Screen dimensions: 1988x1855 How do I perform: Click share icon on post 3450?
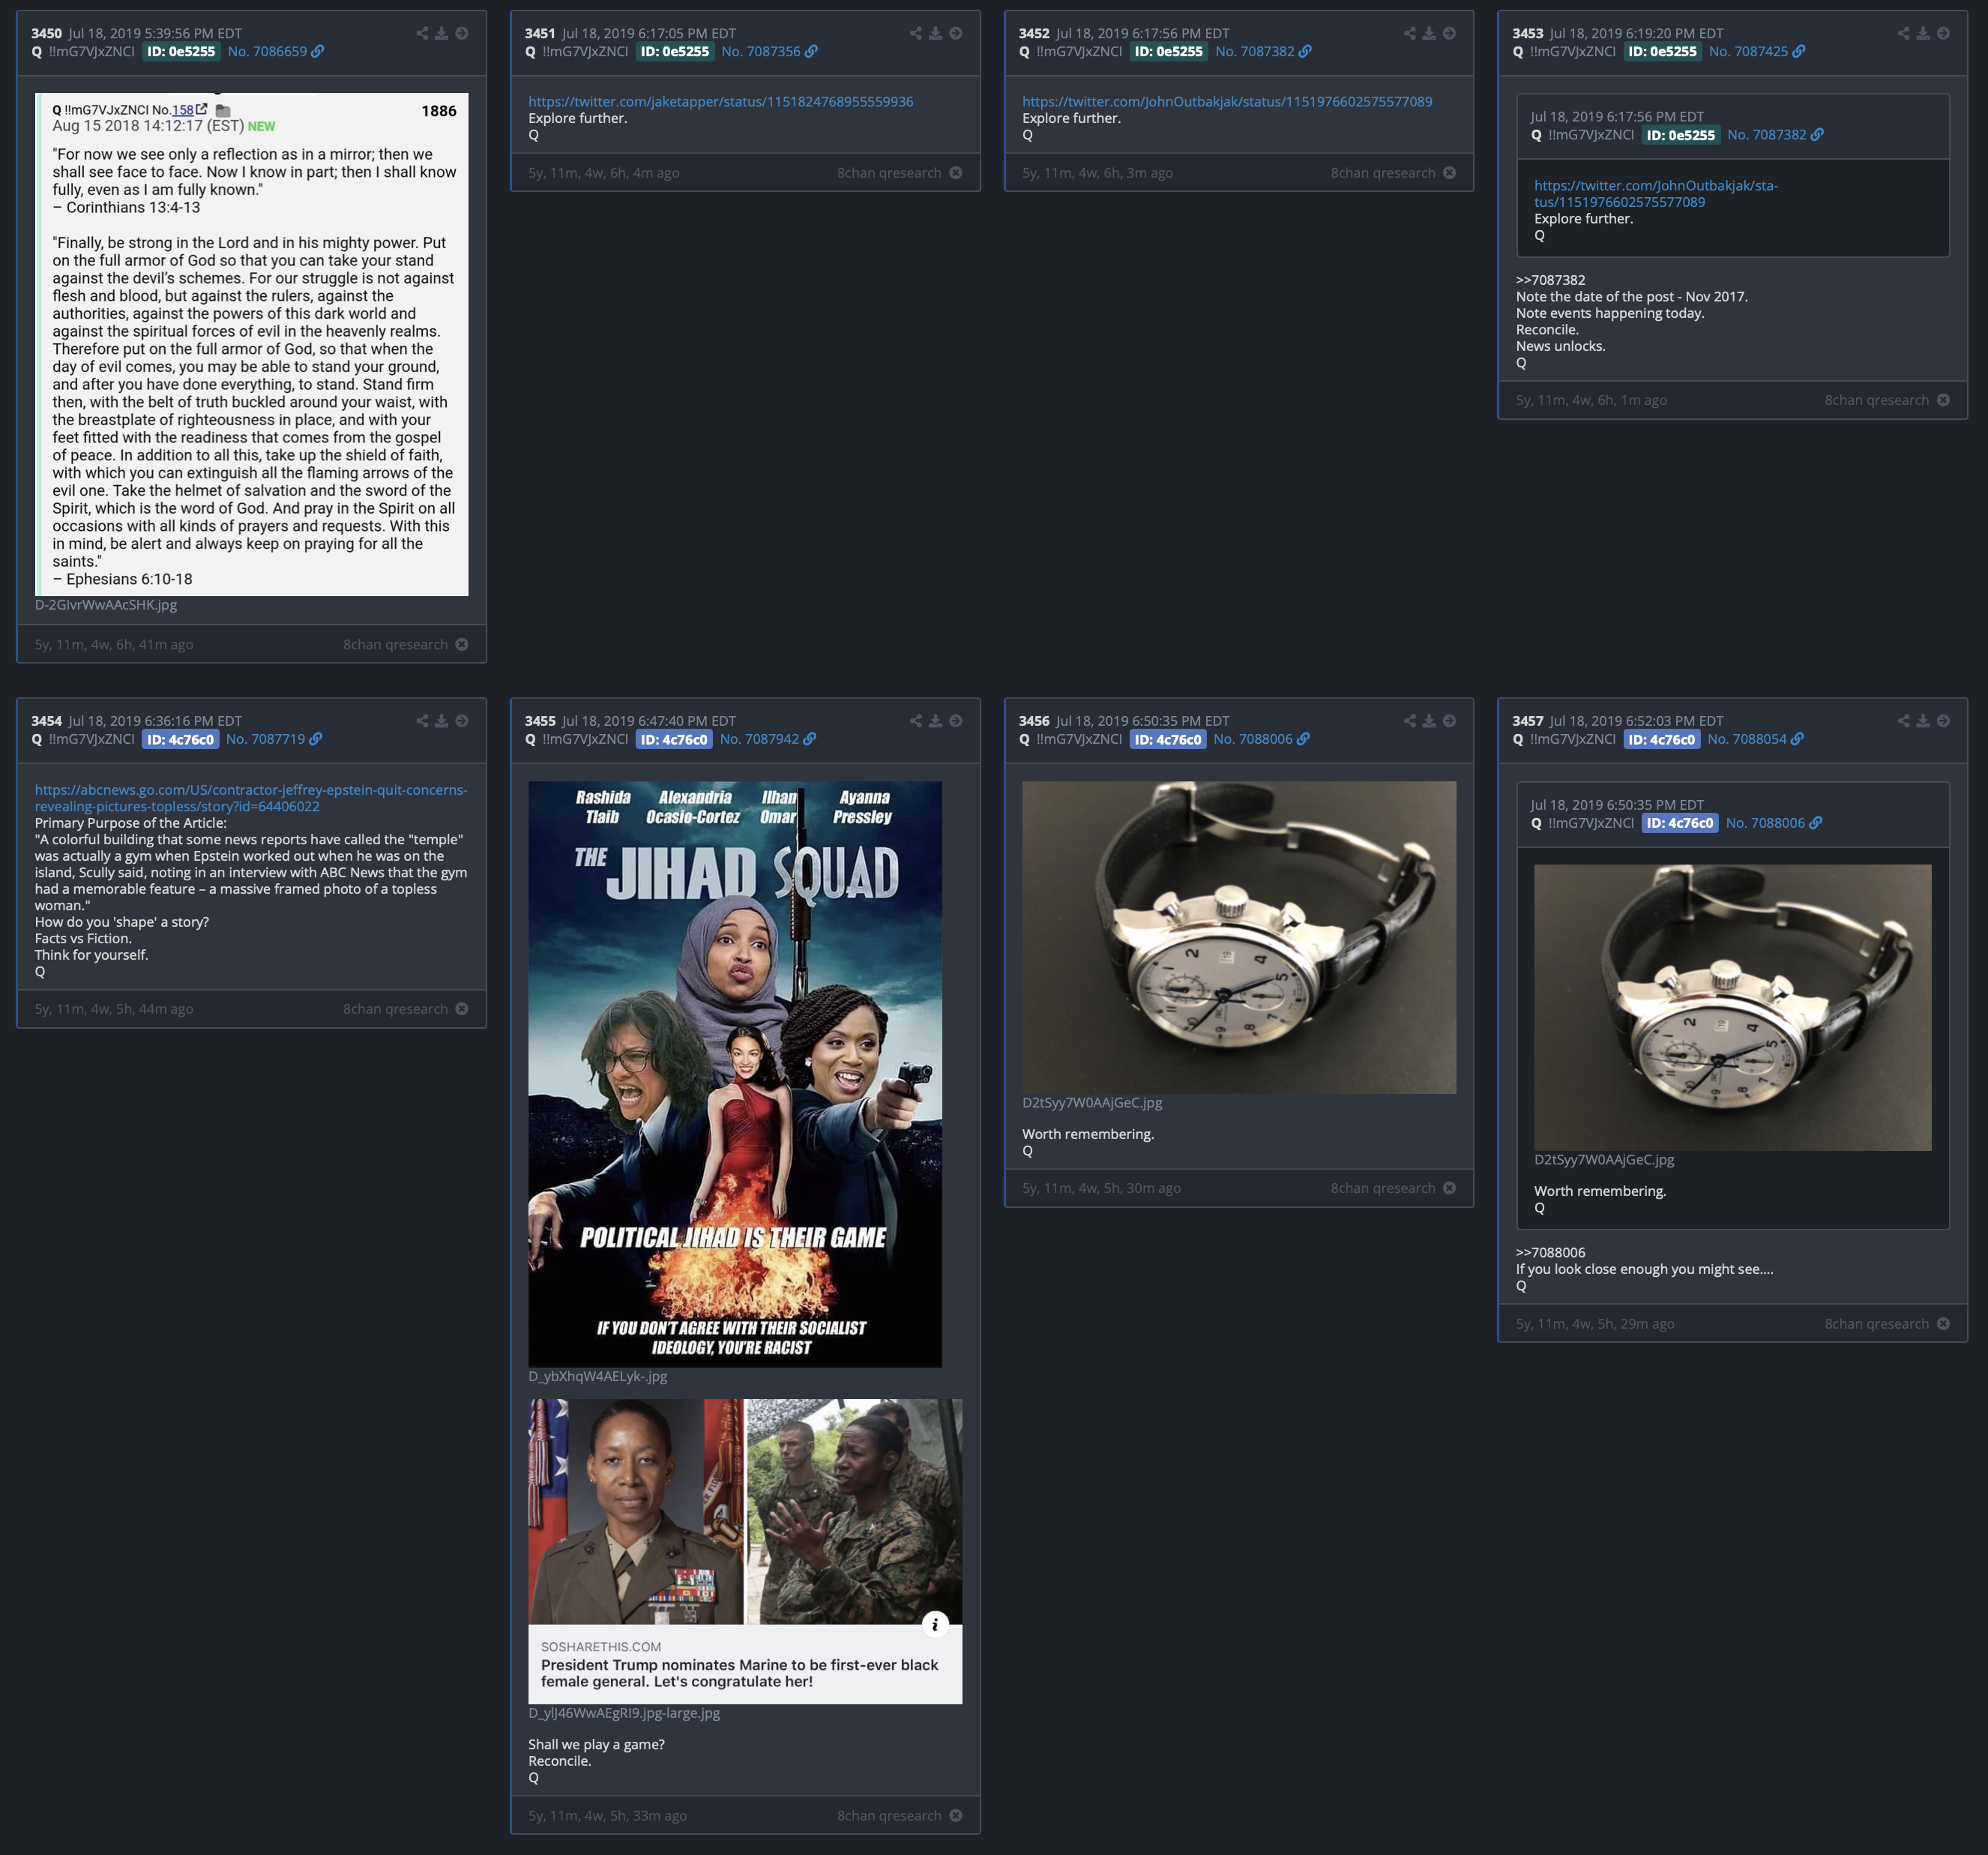click(x=422, y=33)
